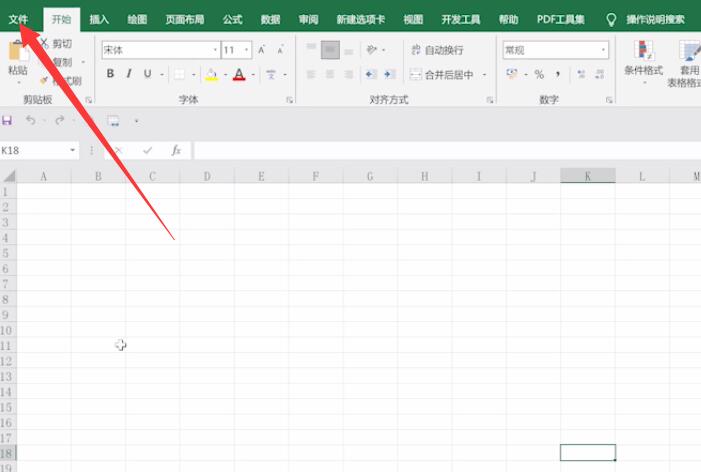Image resolution: width=701 pixels, height=472 pixels.
Task: Switch to the 插入 ribbon tab
Action: [x=99, y=19]
